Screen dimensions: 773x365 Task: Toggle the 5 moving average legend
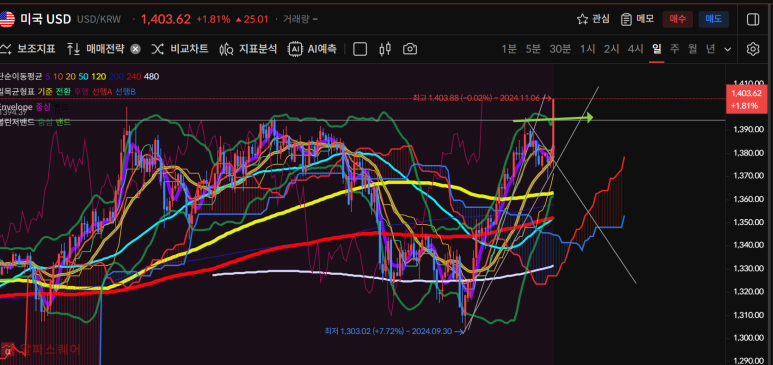point(47,76)
